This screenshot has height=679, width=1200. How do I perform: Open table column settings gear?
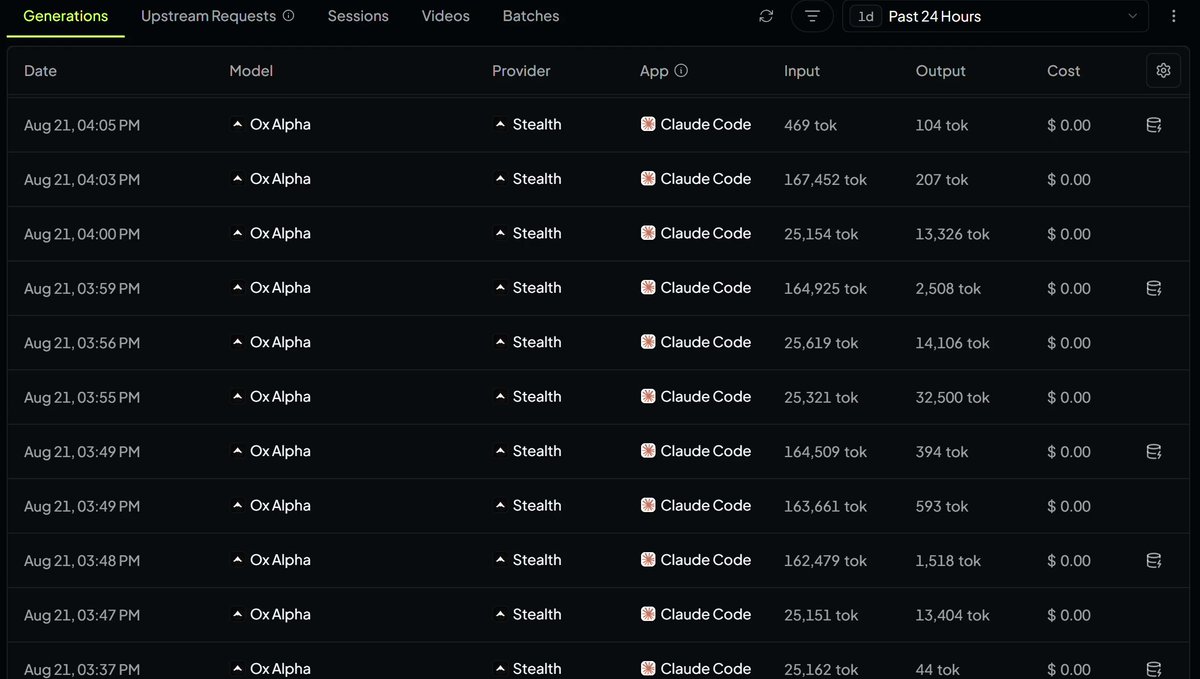[1163, 70]
